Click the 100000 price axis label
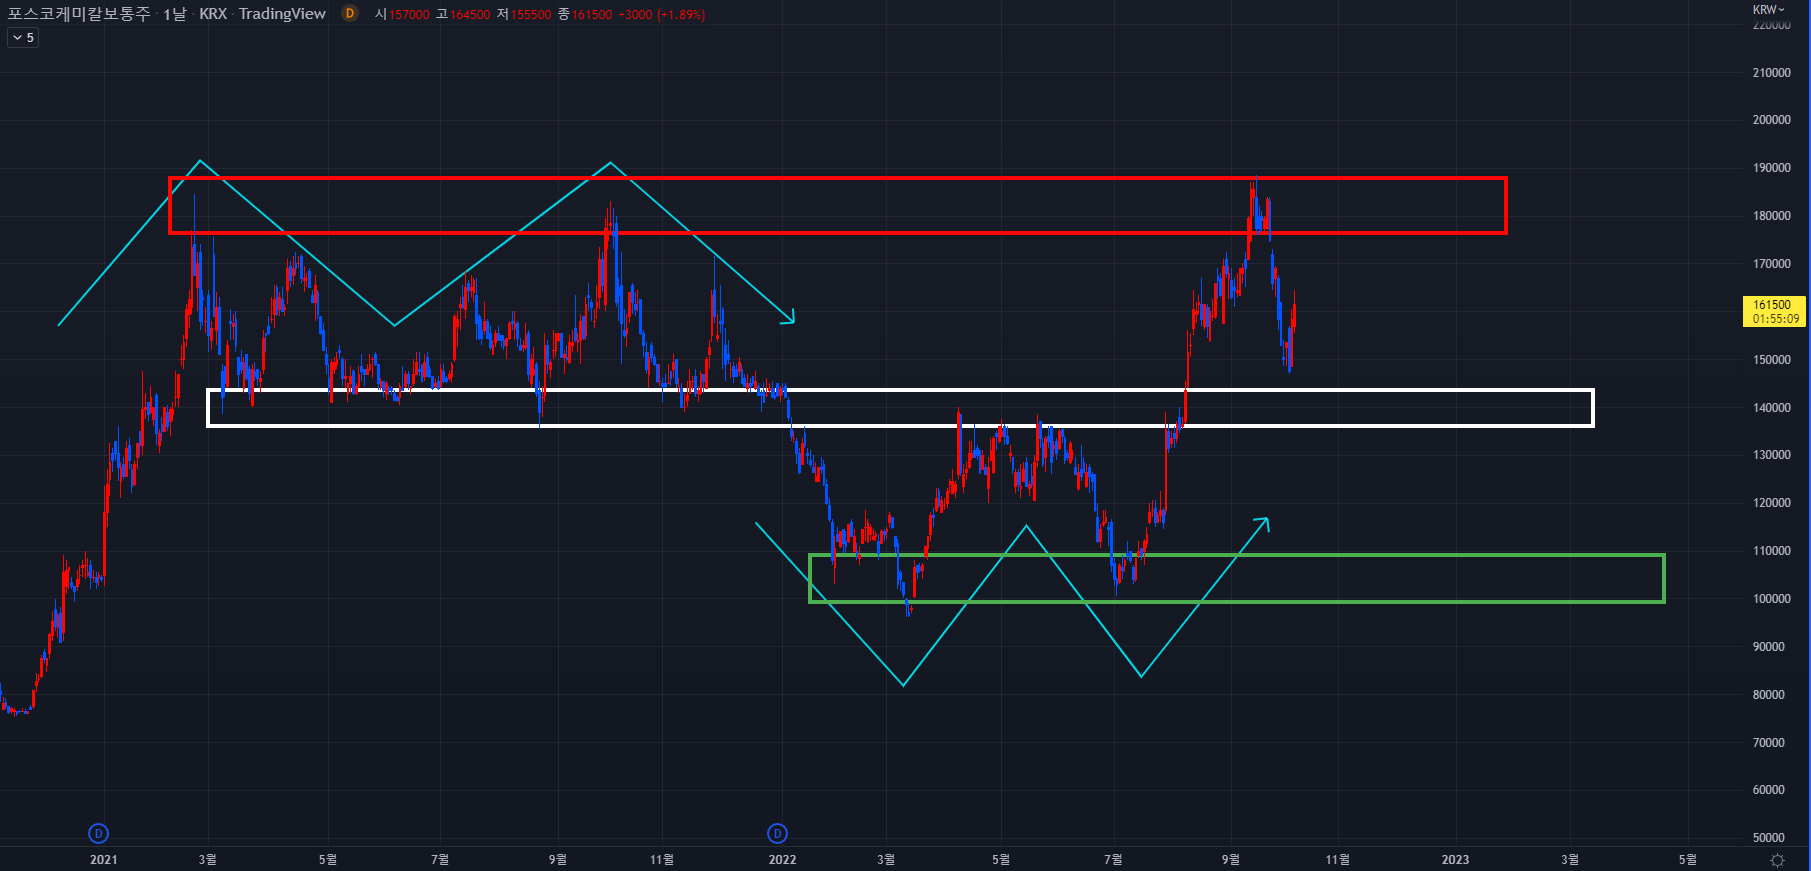Viewport: 1811px width, 871px height. (1771, 599)
